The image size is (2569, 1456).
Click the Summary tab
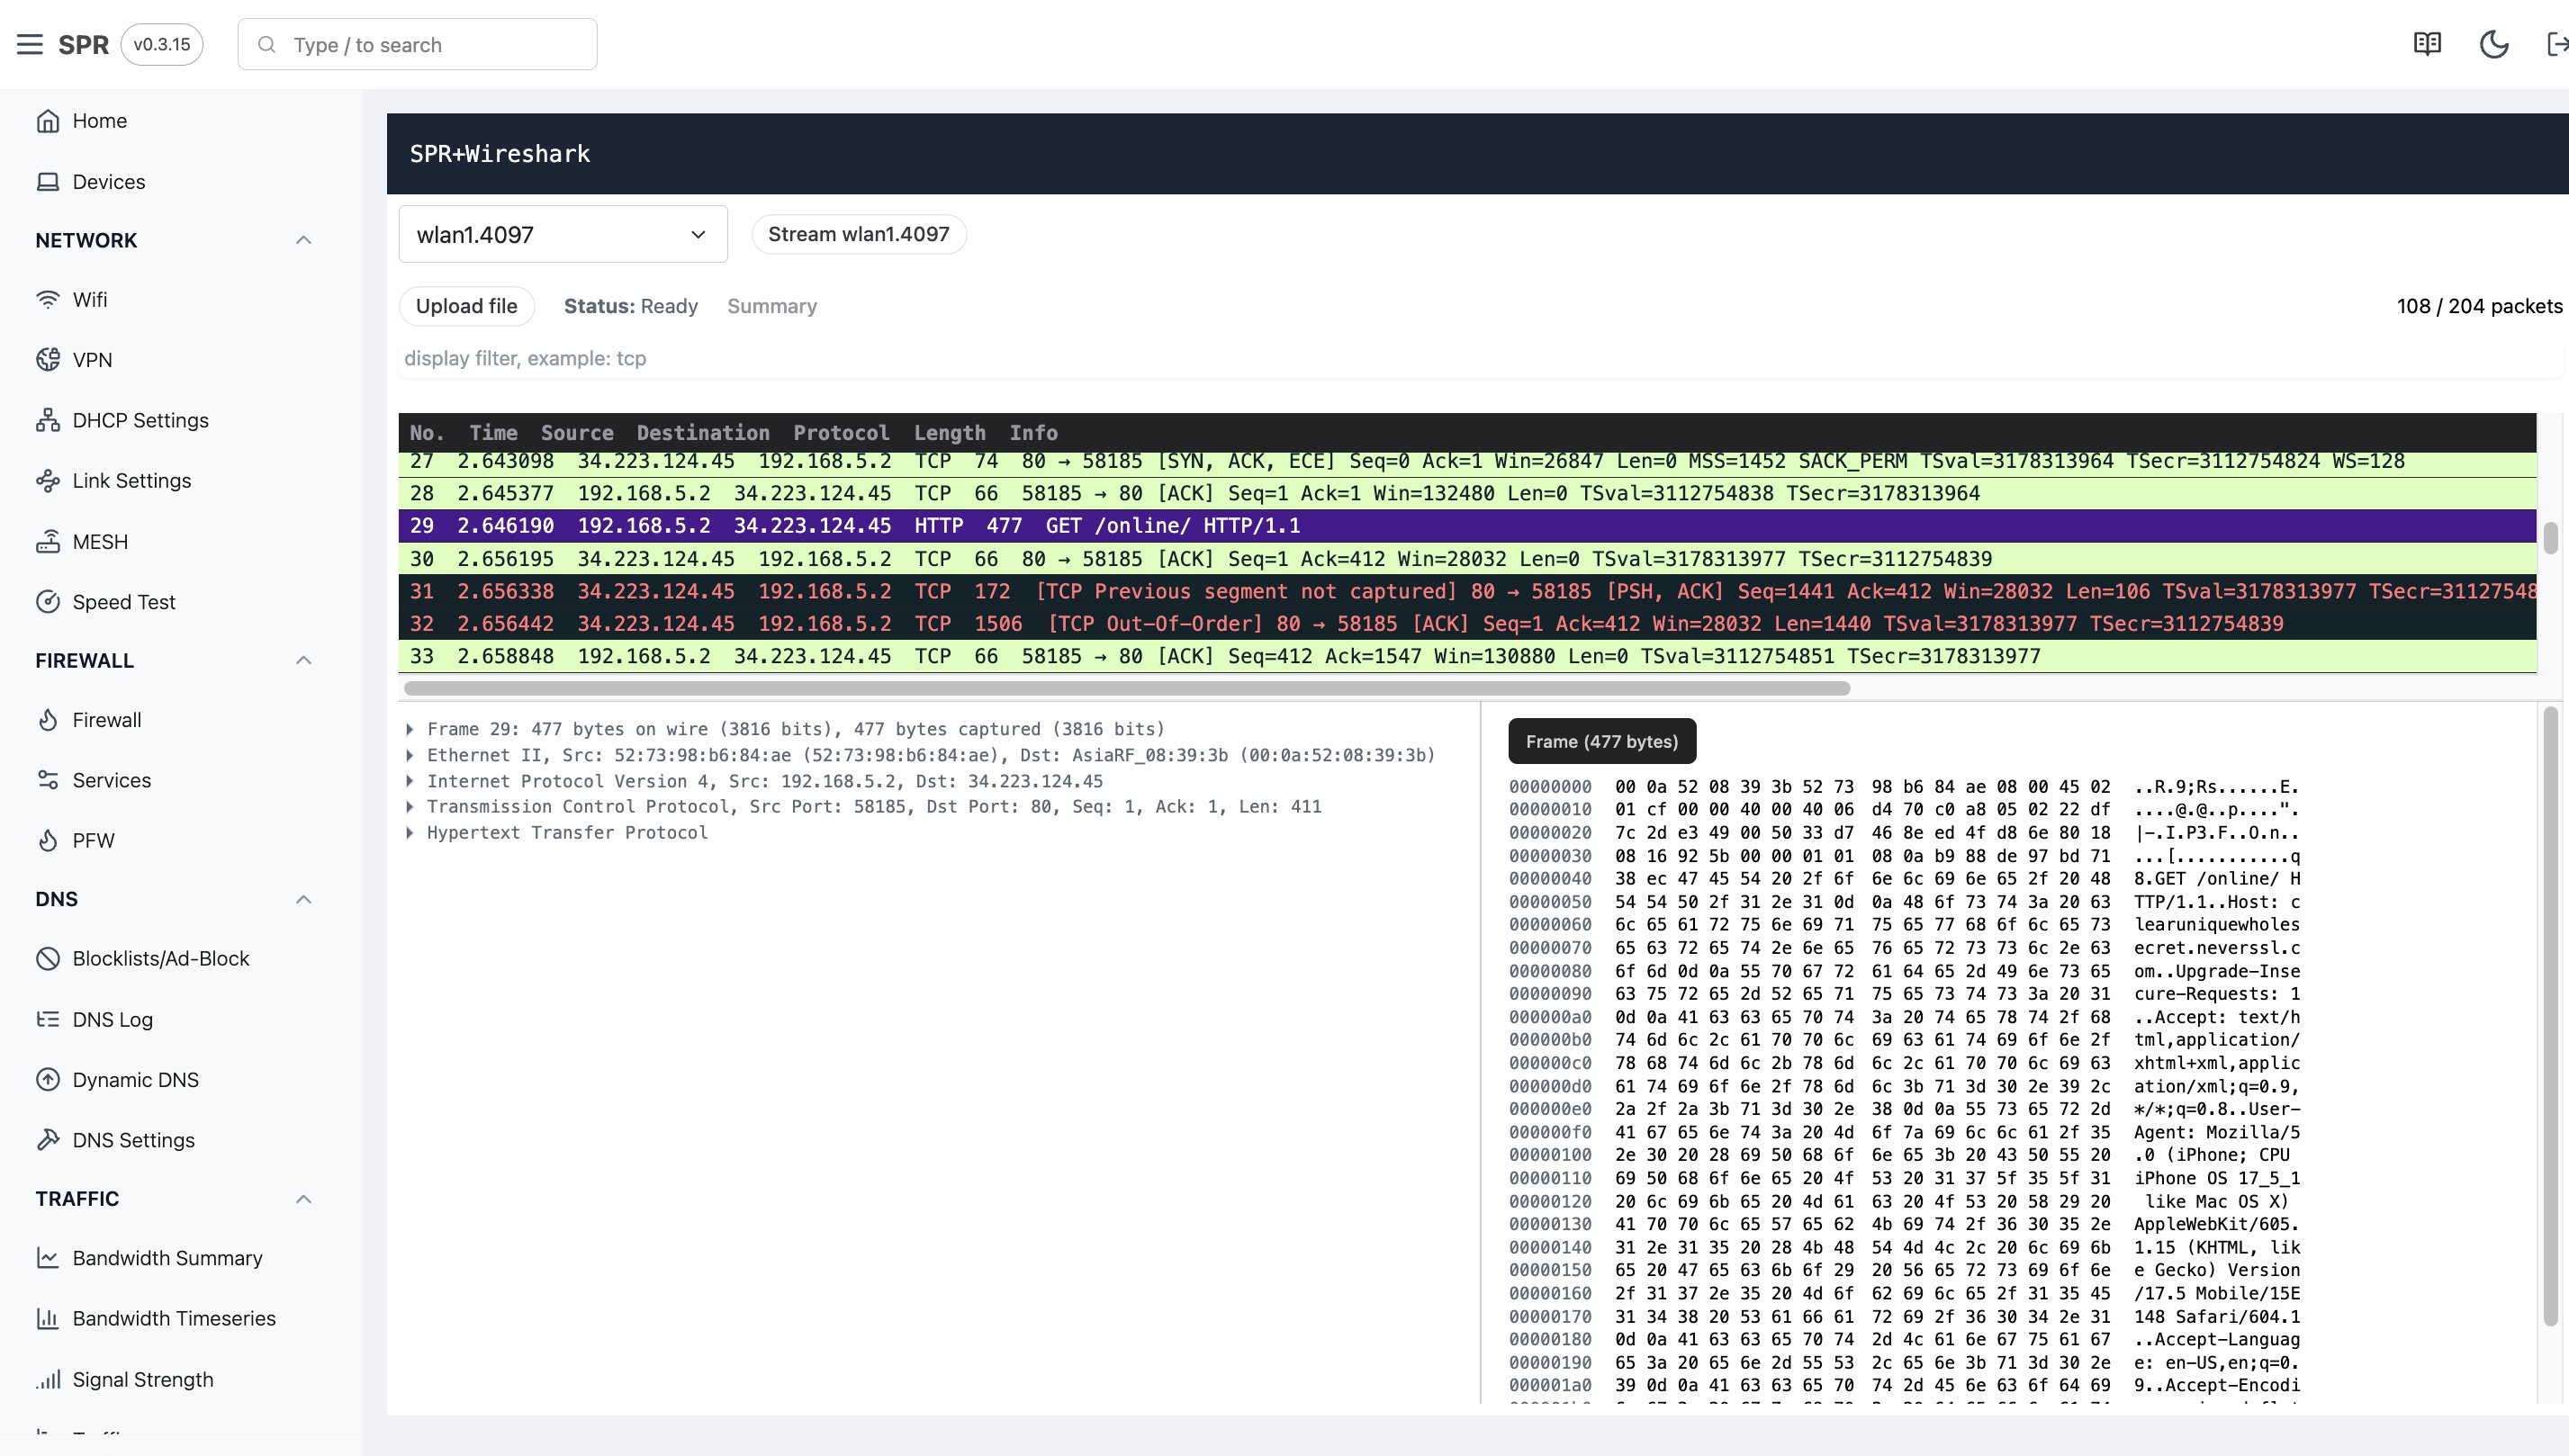(771, 305)
